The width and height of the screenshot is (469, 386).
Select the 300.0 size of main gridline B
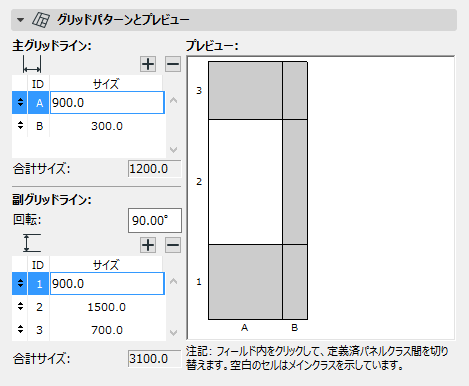coord(107,126)
